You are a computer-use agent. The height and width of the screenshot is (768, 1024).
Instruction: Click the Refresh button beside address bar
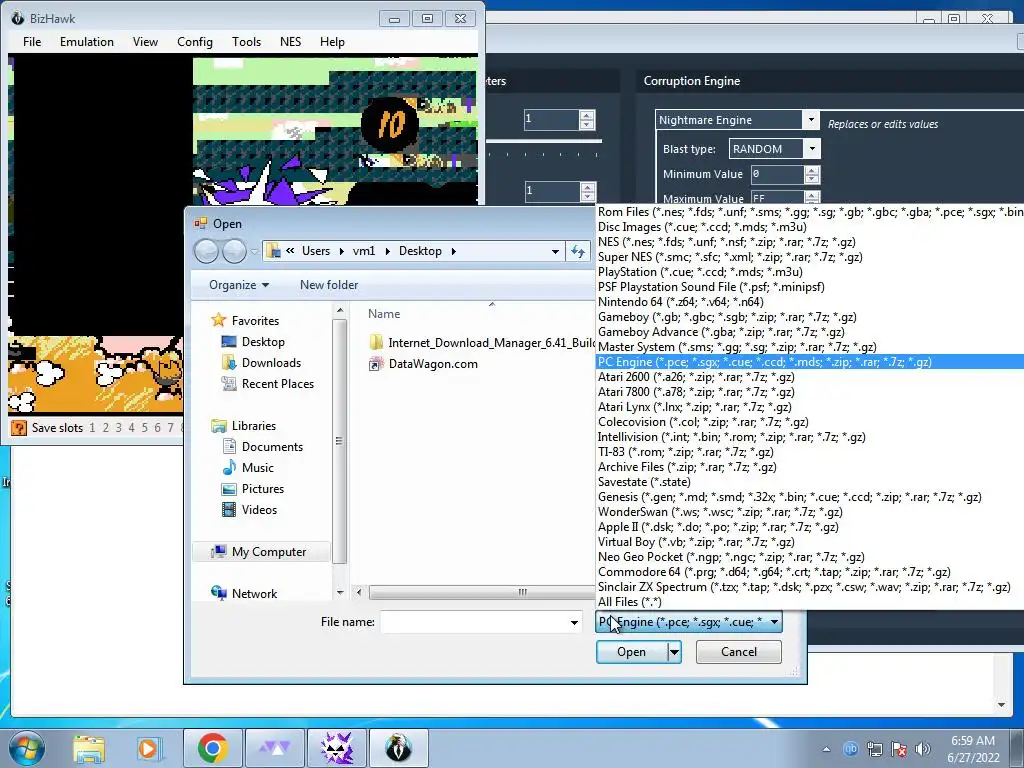tap(578, 251)
